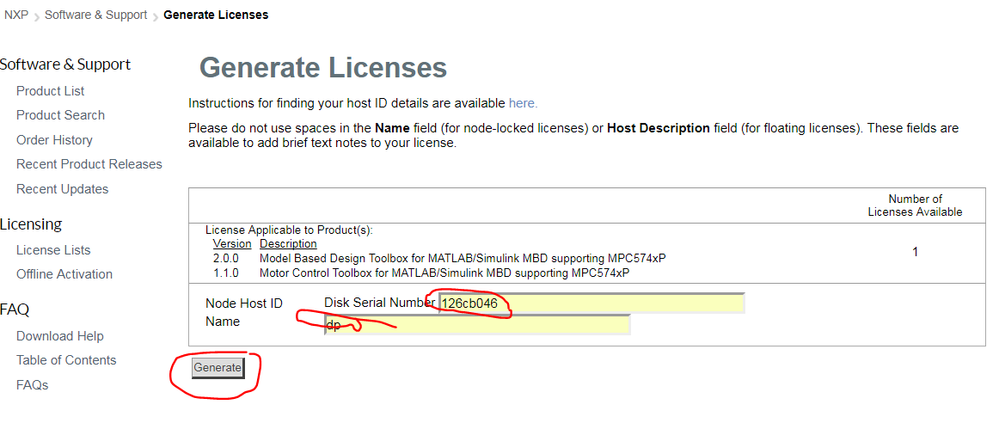999x423 pixels.
Task: Click the Version column header
Action: click(233, 244)
